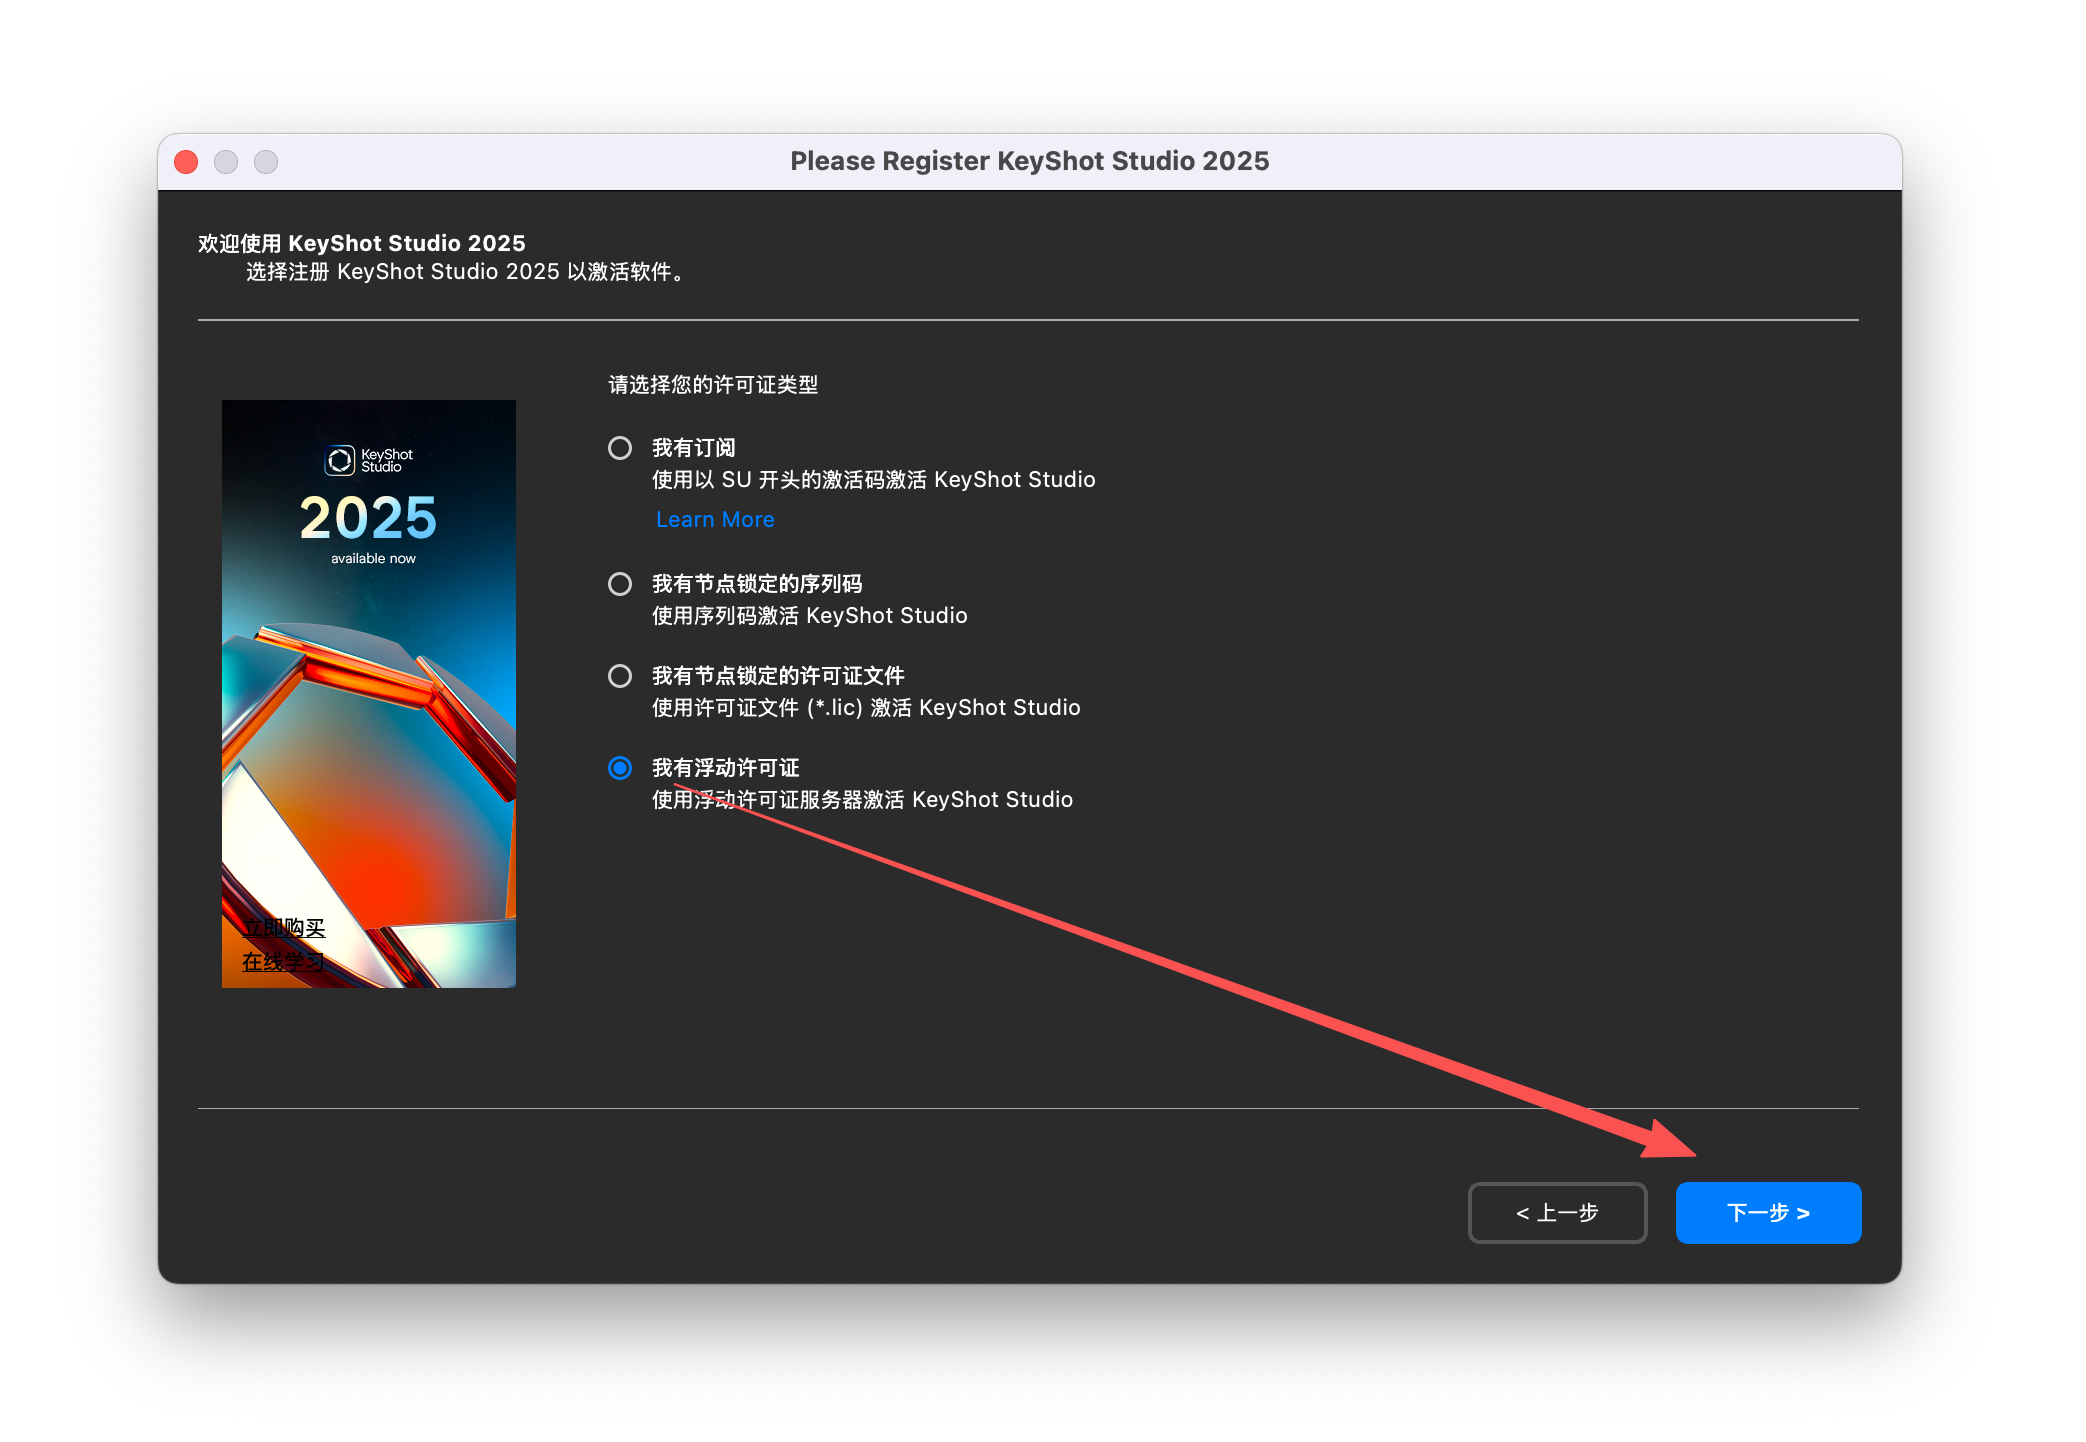Image resolution: width=2086 pixels, height=1442 pixels.
Task: Click the 我有浮动许可证 floating license label
Action: (725, 768)
